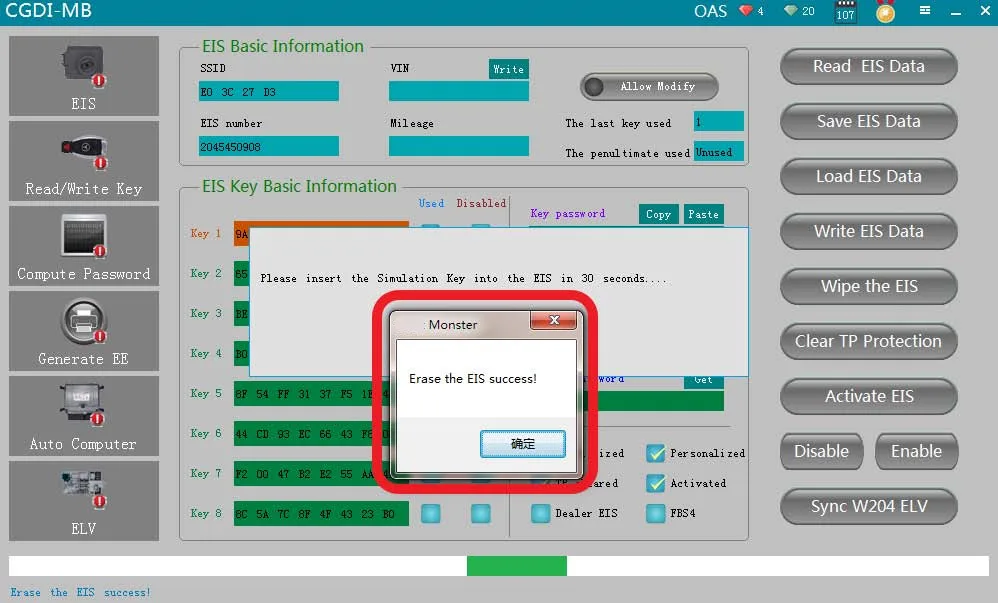Click the Write EIS Data button

(x=869, y=231)
